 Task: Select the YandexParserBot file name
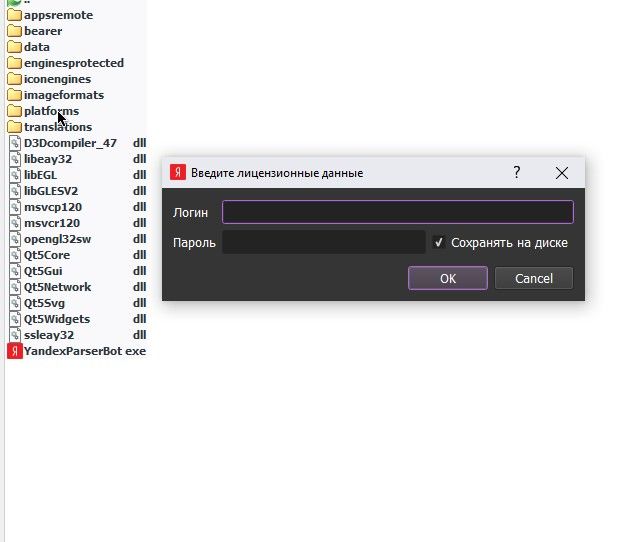point(73,351)
